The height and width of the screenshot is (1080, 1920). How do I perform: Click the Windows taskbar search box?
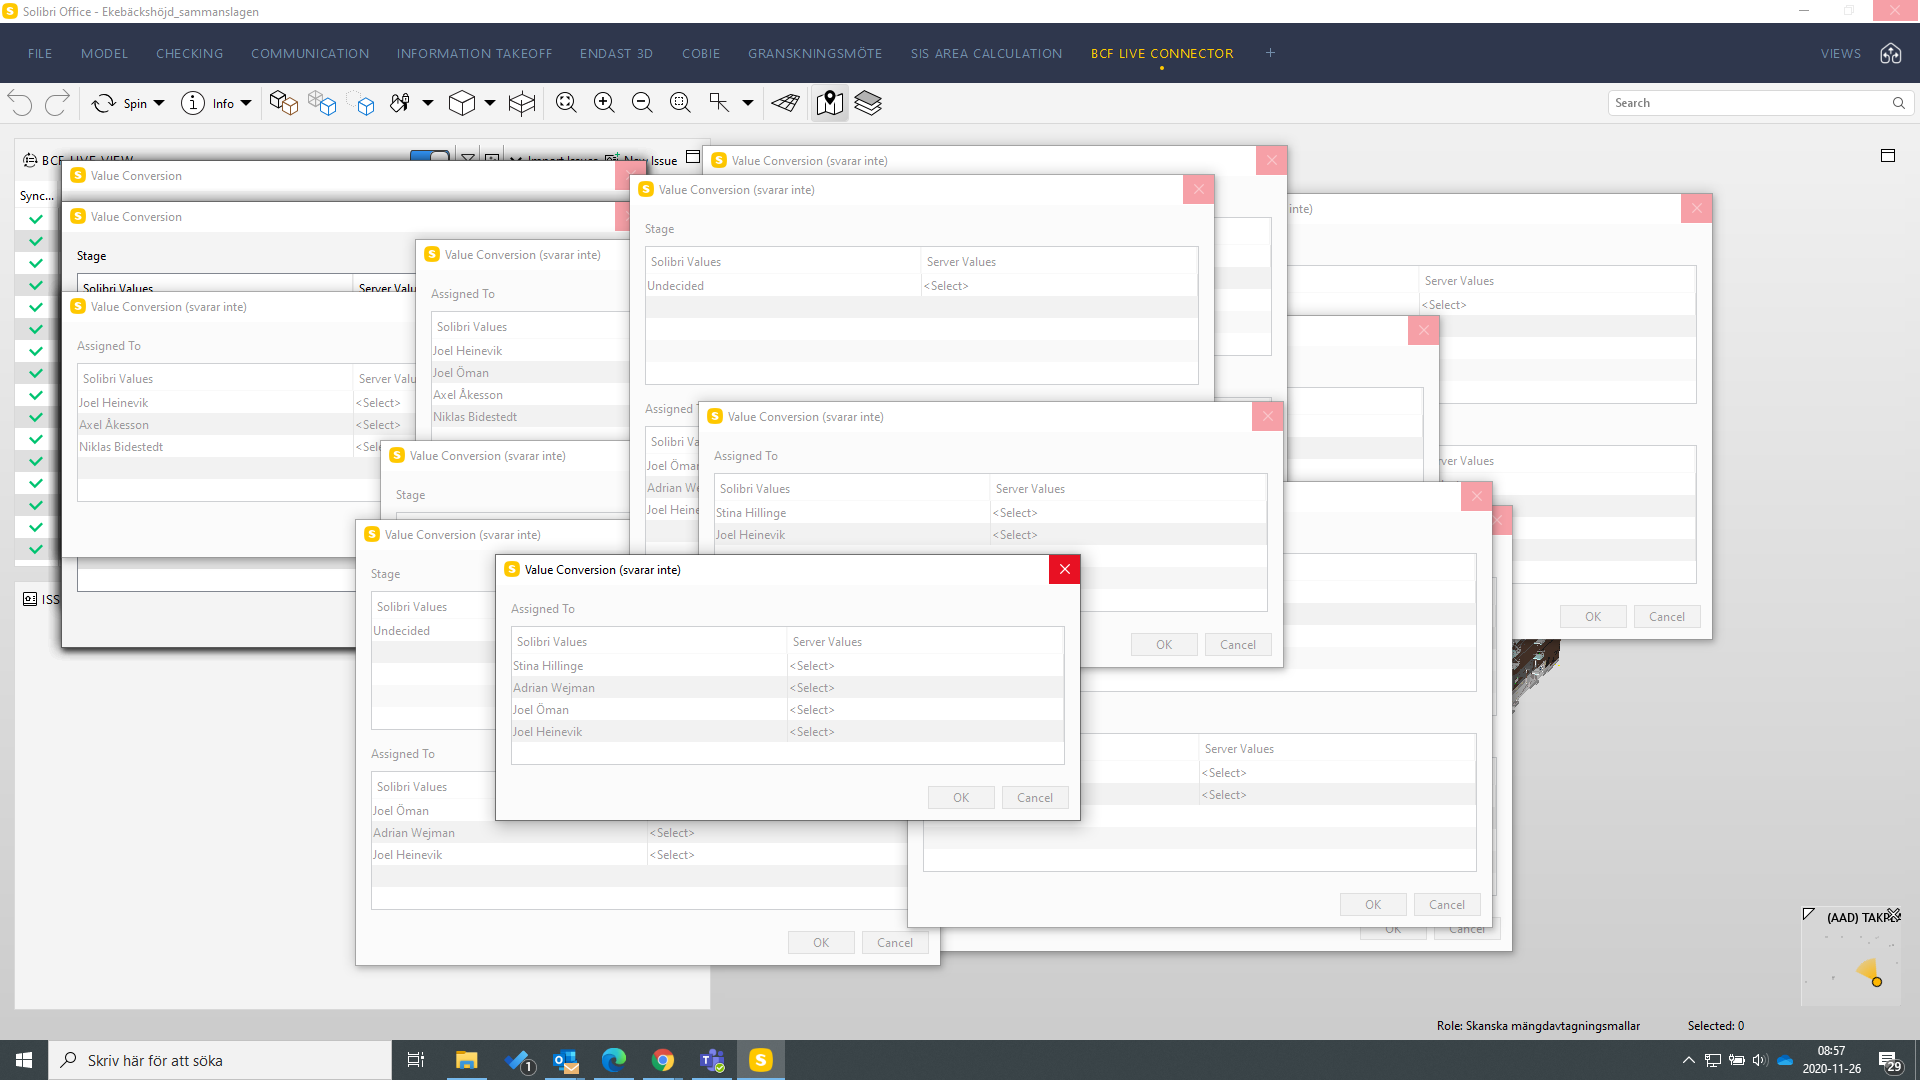(x=220, y=1060)
